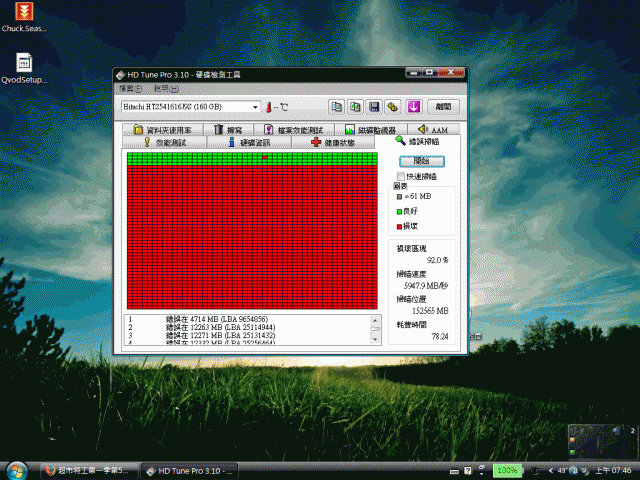Click the 5947.9 MB/秒 scan speed value

pyautogui.click(x=426, y=286)
